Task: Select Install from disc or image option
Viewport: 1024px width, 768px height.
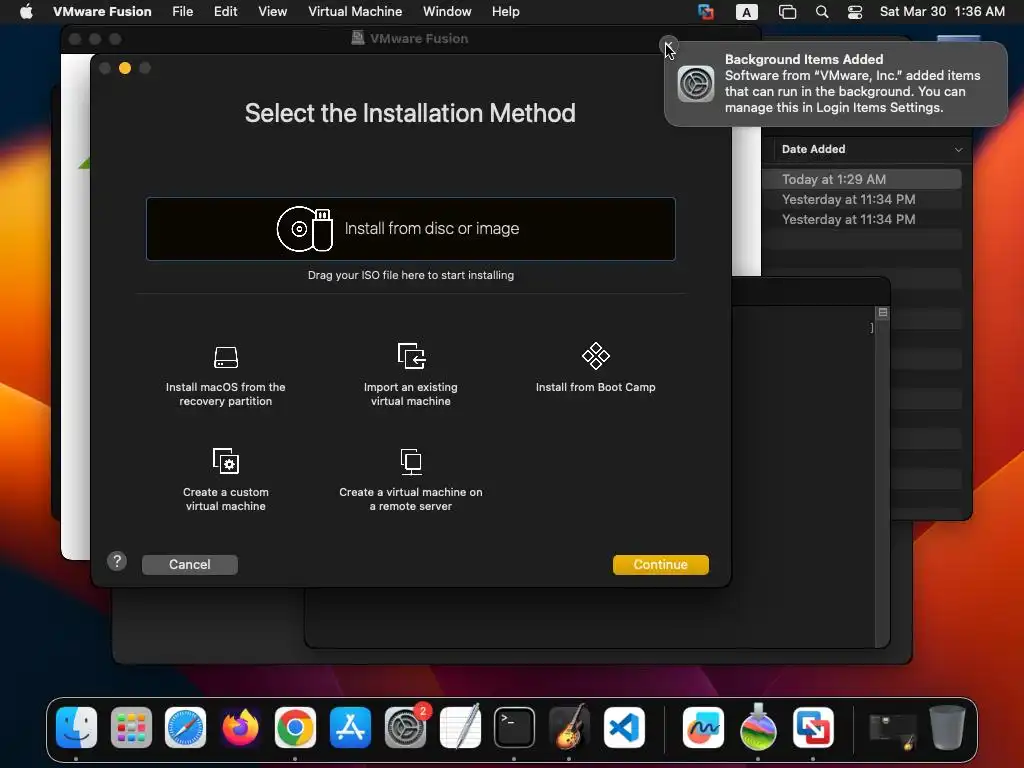Action: point(411,229)
